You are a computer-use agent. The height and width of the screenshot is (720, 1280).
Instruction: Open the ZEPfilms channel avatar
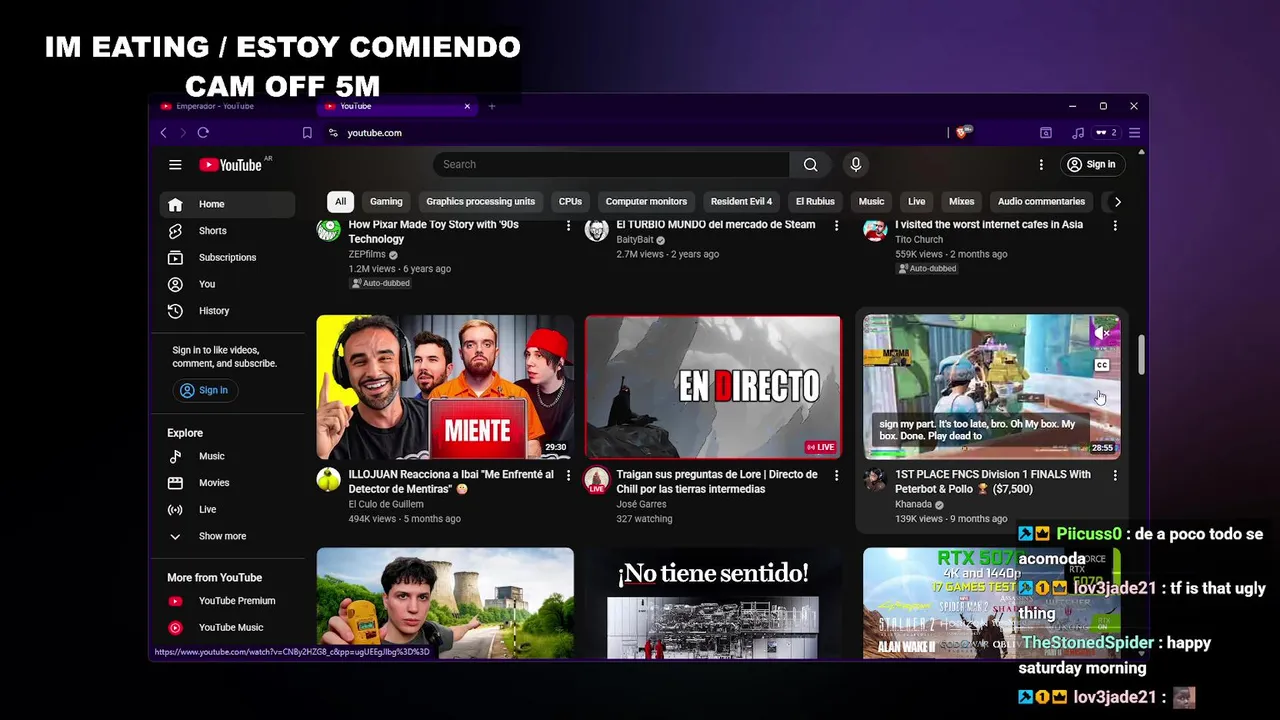point(329,230)
